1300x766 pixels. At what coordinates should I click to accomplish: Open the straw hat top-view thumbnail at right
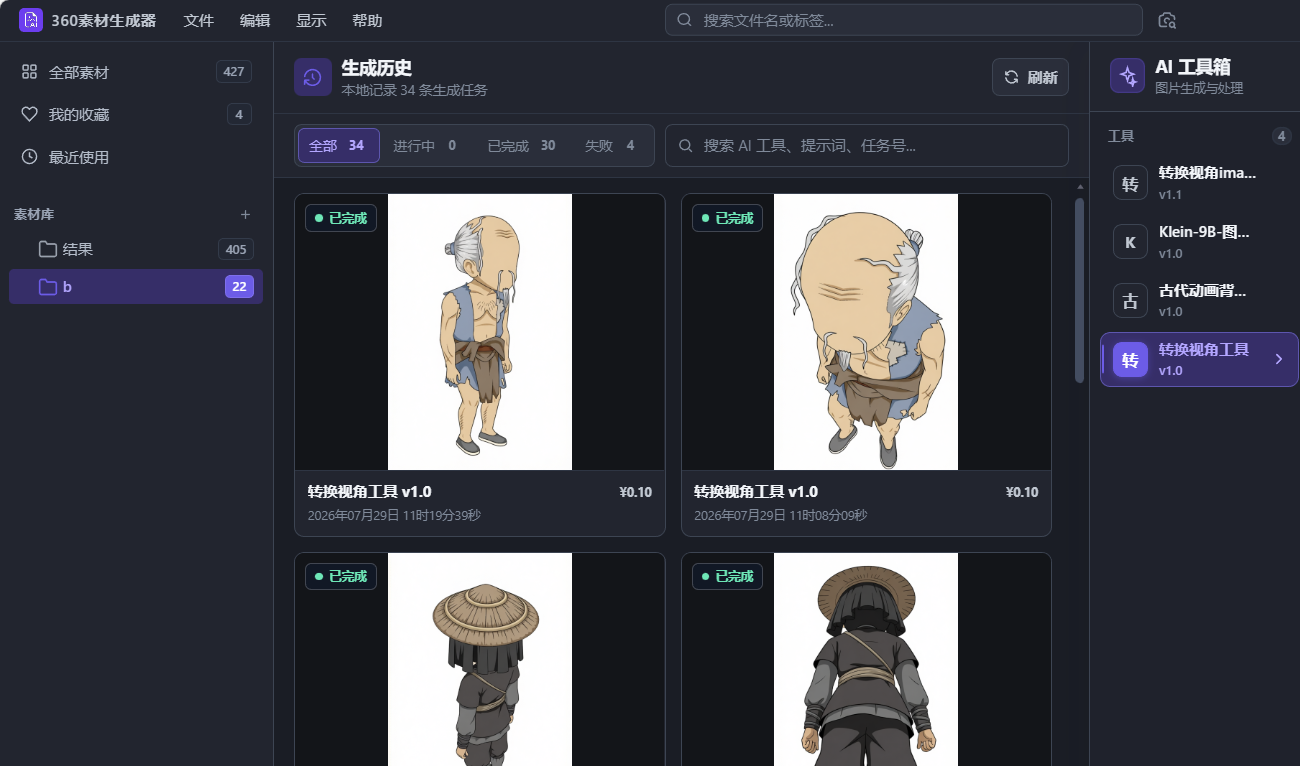point(866,660)
